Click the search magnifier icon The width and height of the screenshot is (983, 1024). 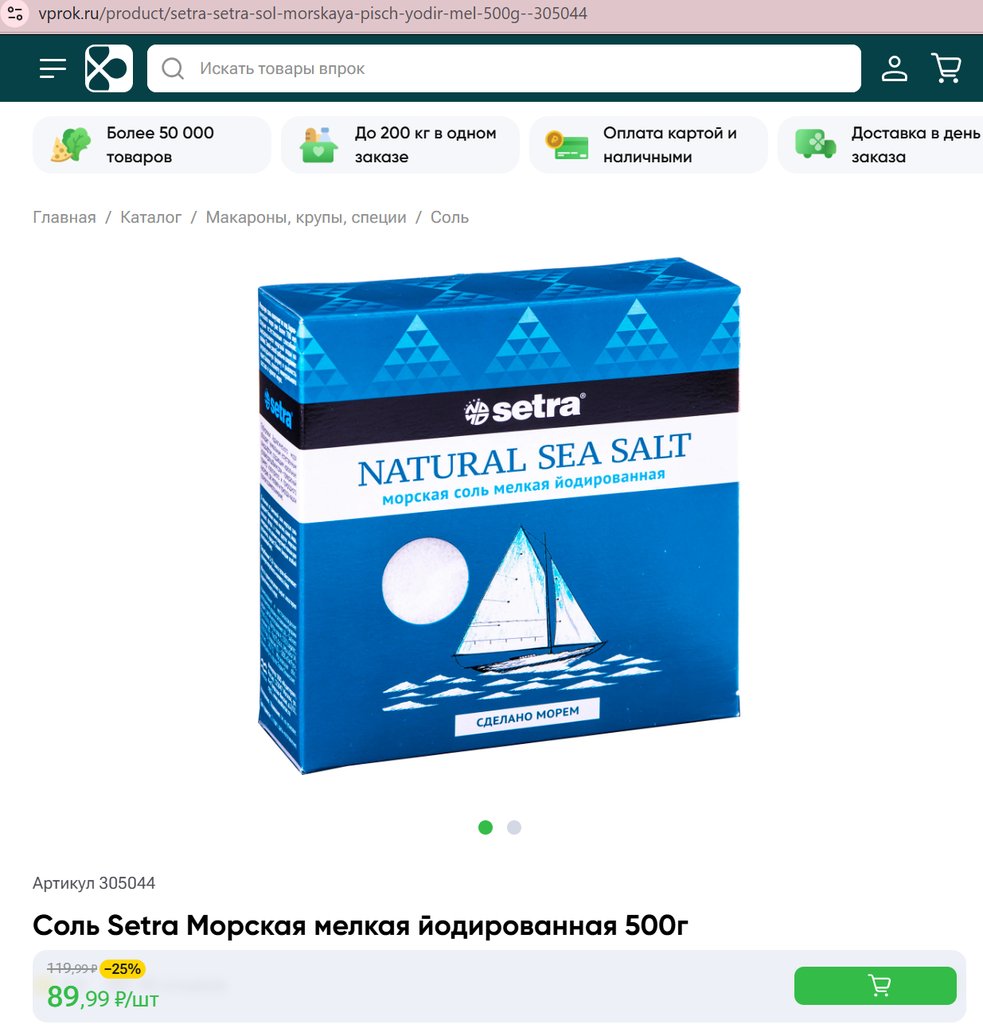point(173,69)
